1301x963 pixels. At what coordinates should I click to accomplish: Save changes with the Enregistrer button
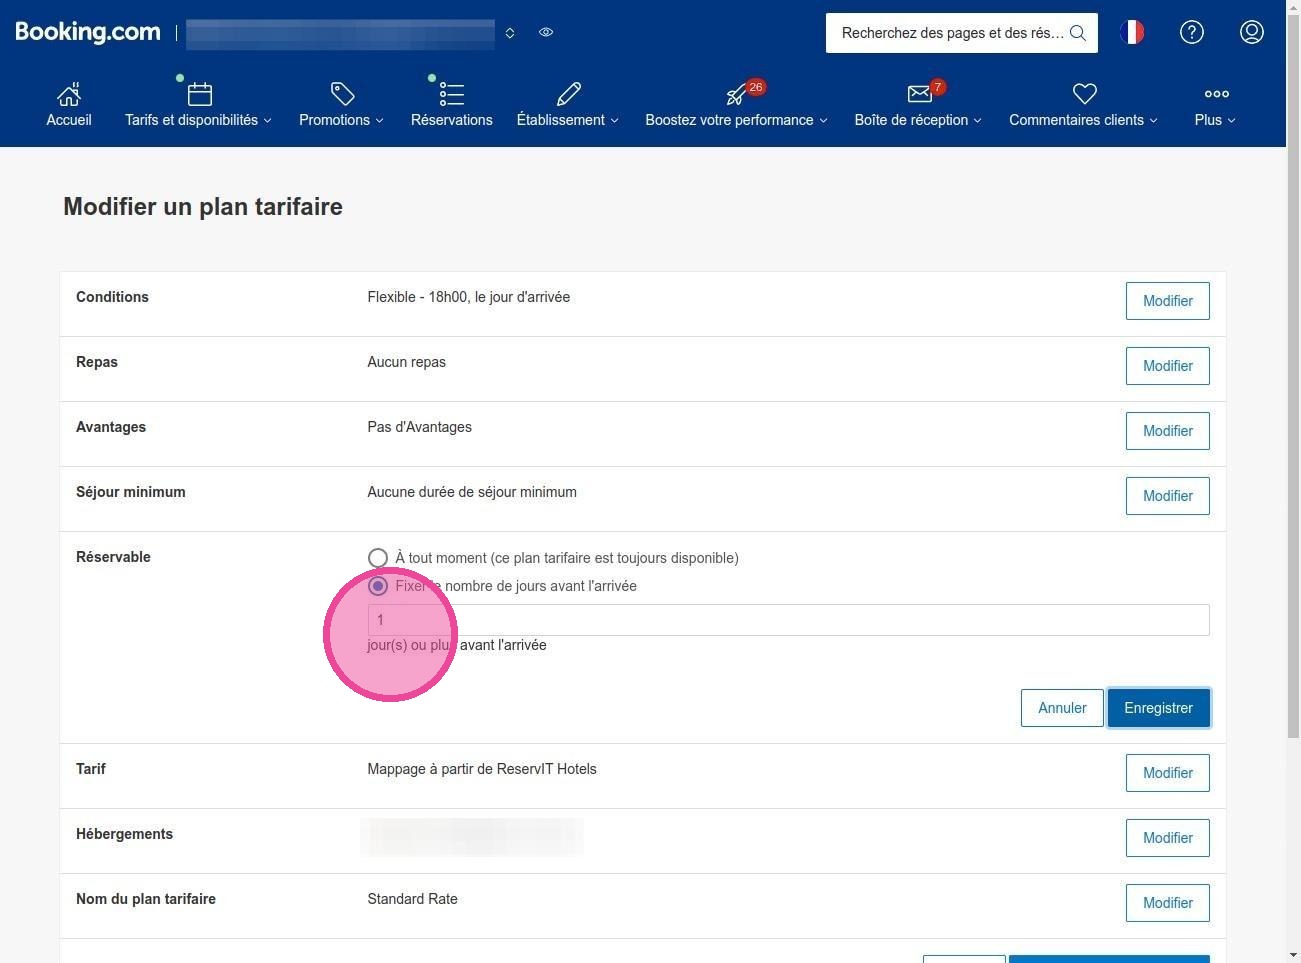pos(1158,708)
